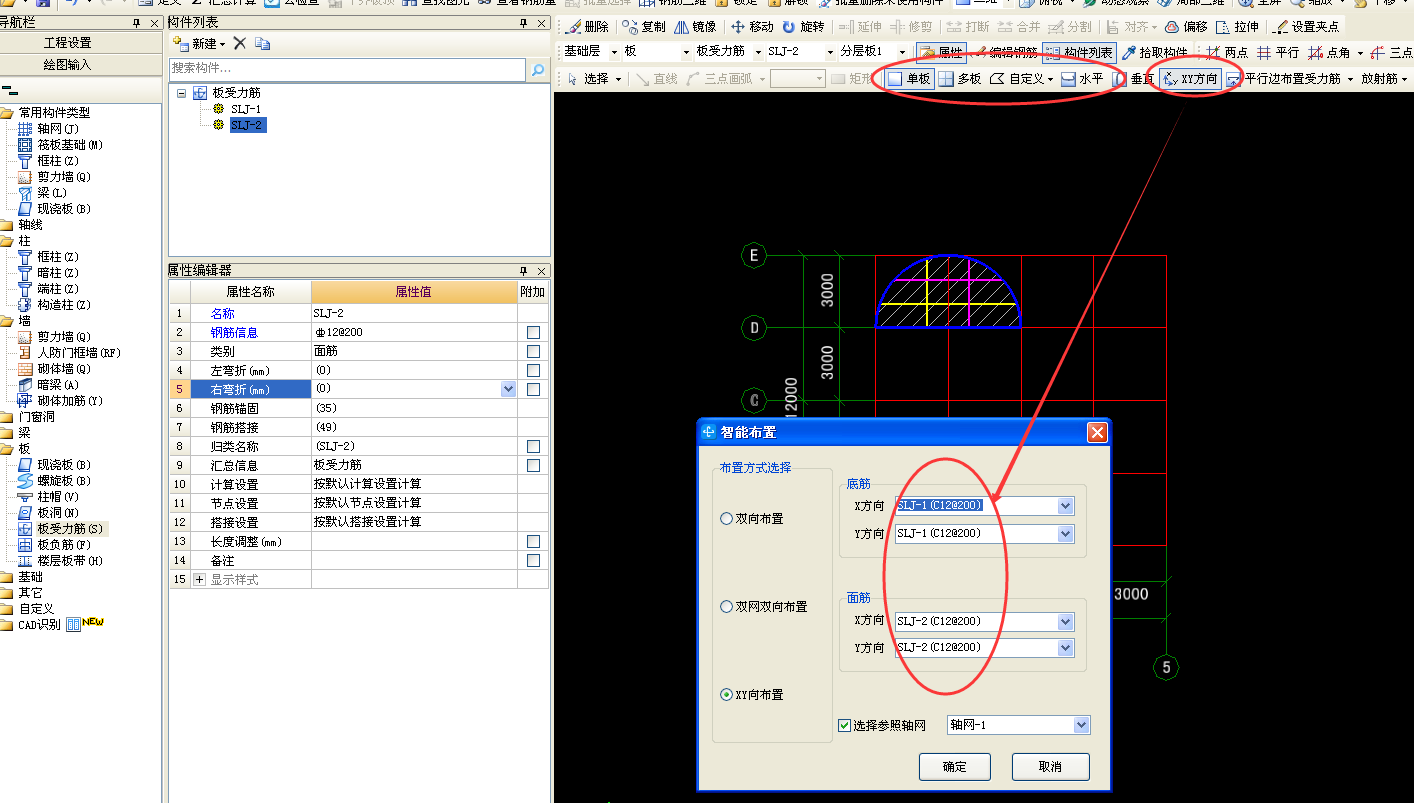Select the 水平 horizontal layout tool
This screenshot has width=1414, height=803.
click(x=1082, y=78)
